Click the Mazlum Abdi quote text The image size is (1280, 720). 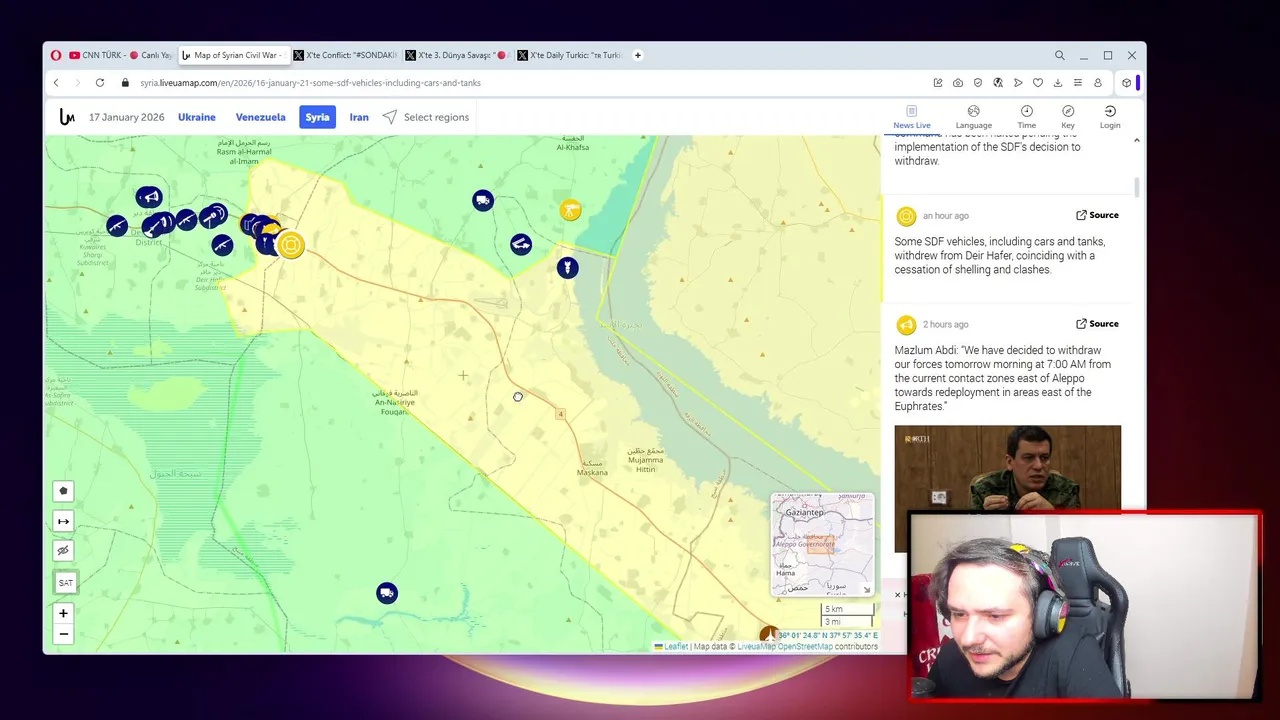click(1003, 378)
